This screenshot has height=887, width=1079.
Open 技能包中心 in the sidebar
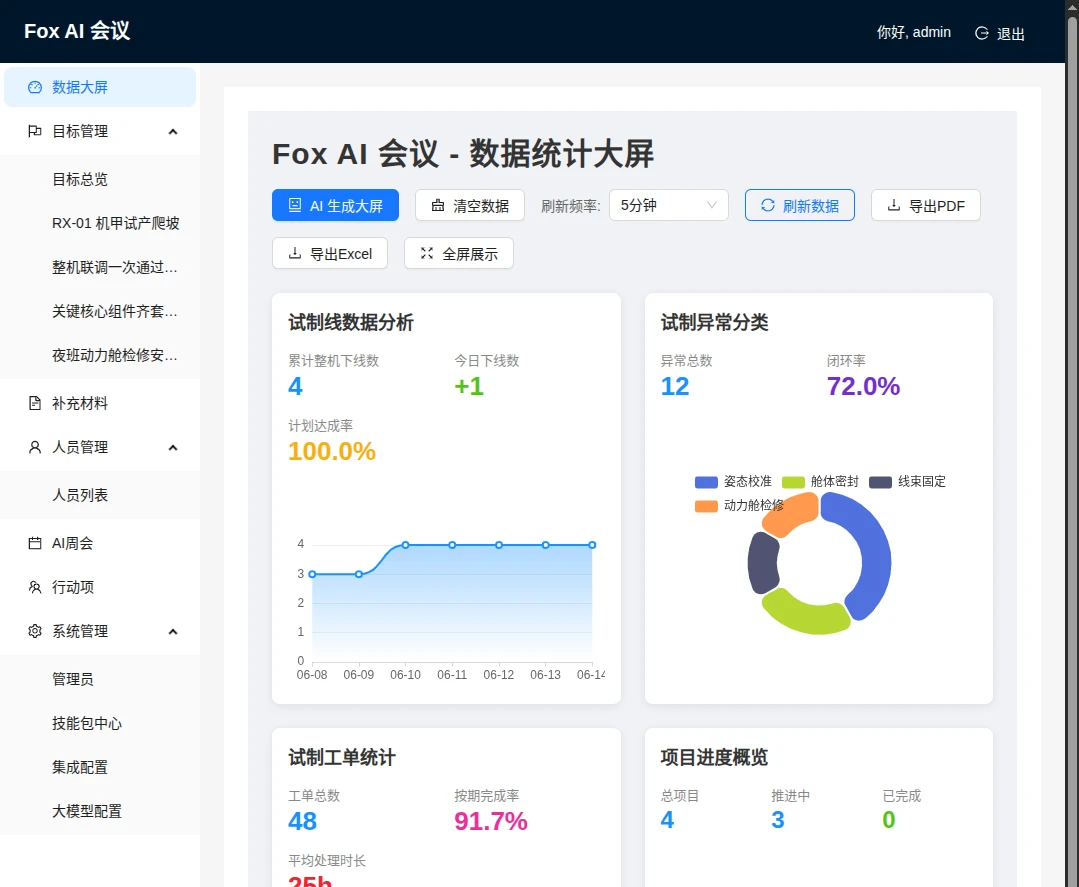pyautogui.click(x=100, y=724)
